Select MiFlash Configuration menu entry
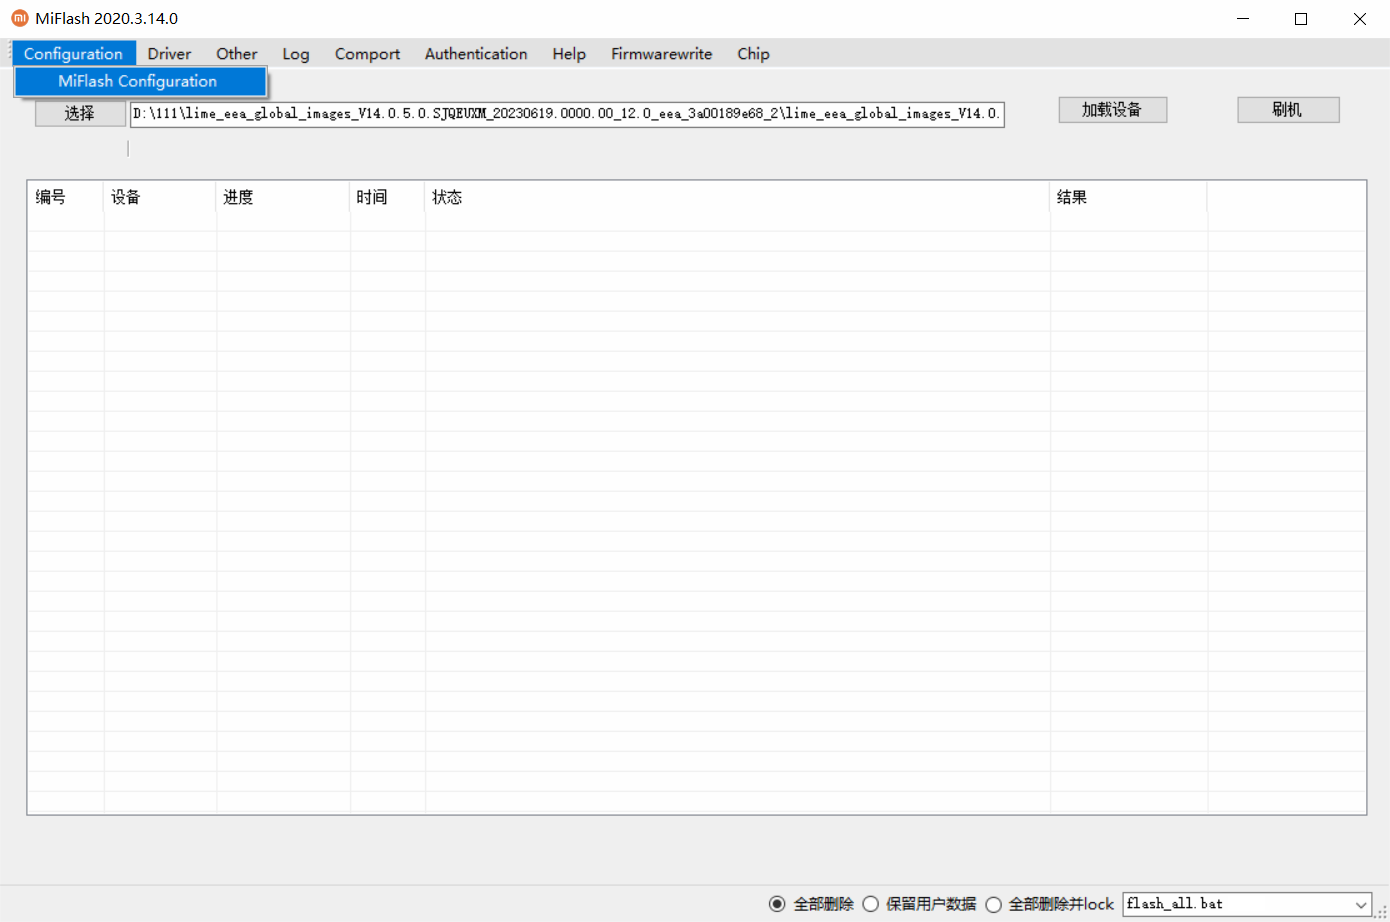1390x922 pixels. tap(138, 82)
